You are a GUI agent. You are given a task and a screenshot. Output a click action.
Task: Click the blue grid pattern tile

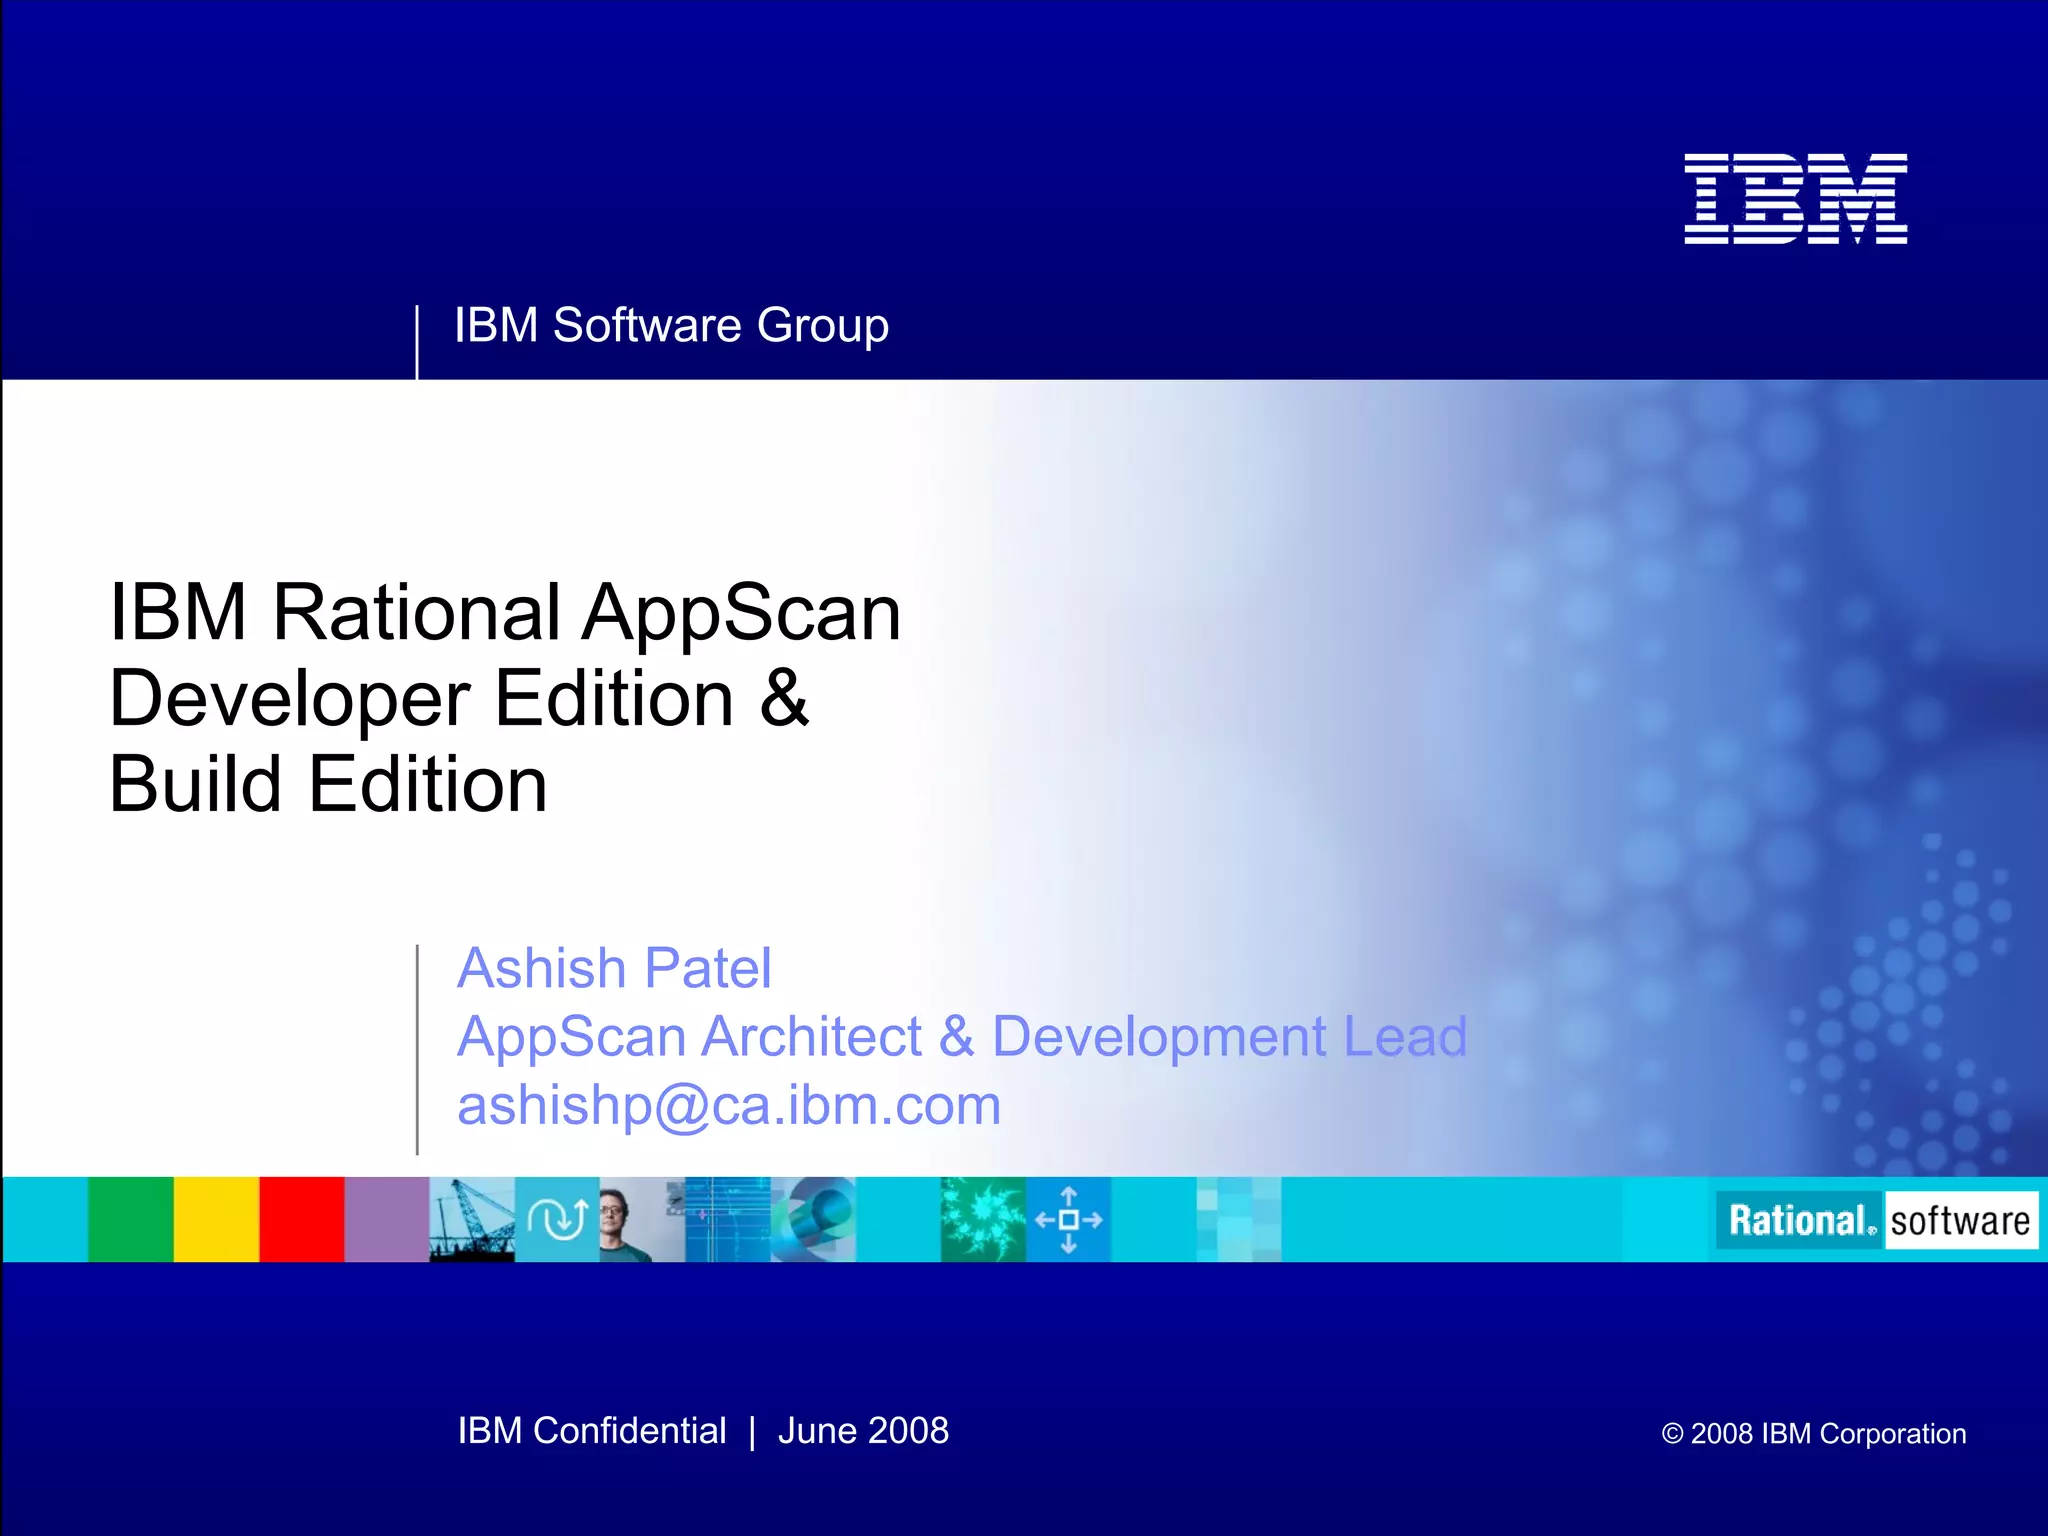727,1219
